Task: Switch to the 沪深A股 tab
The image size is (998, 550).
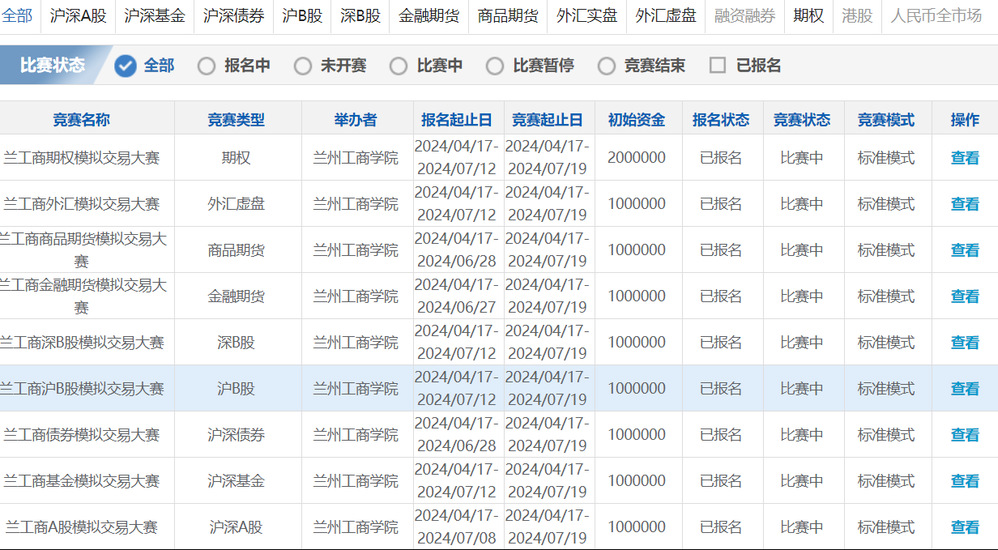Action: [x=78, y=16]
